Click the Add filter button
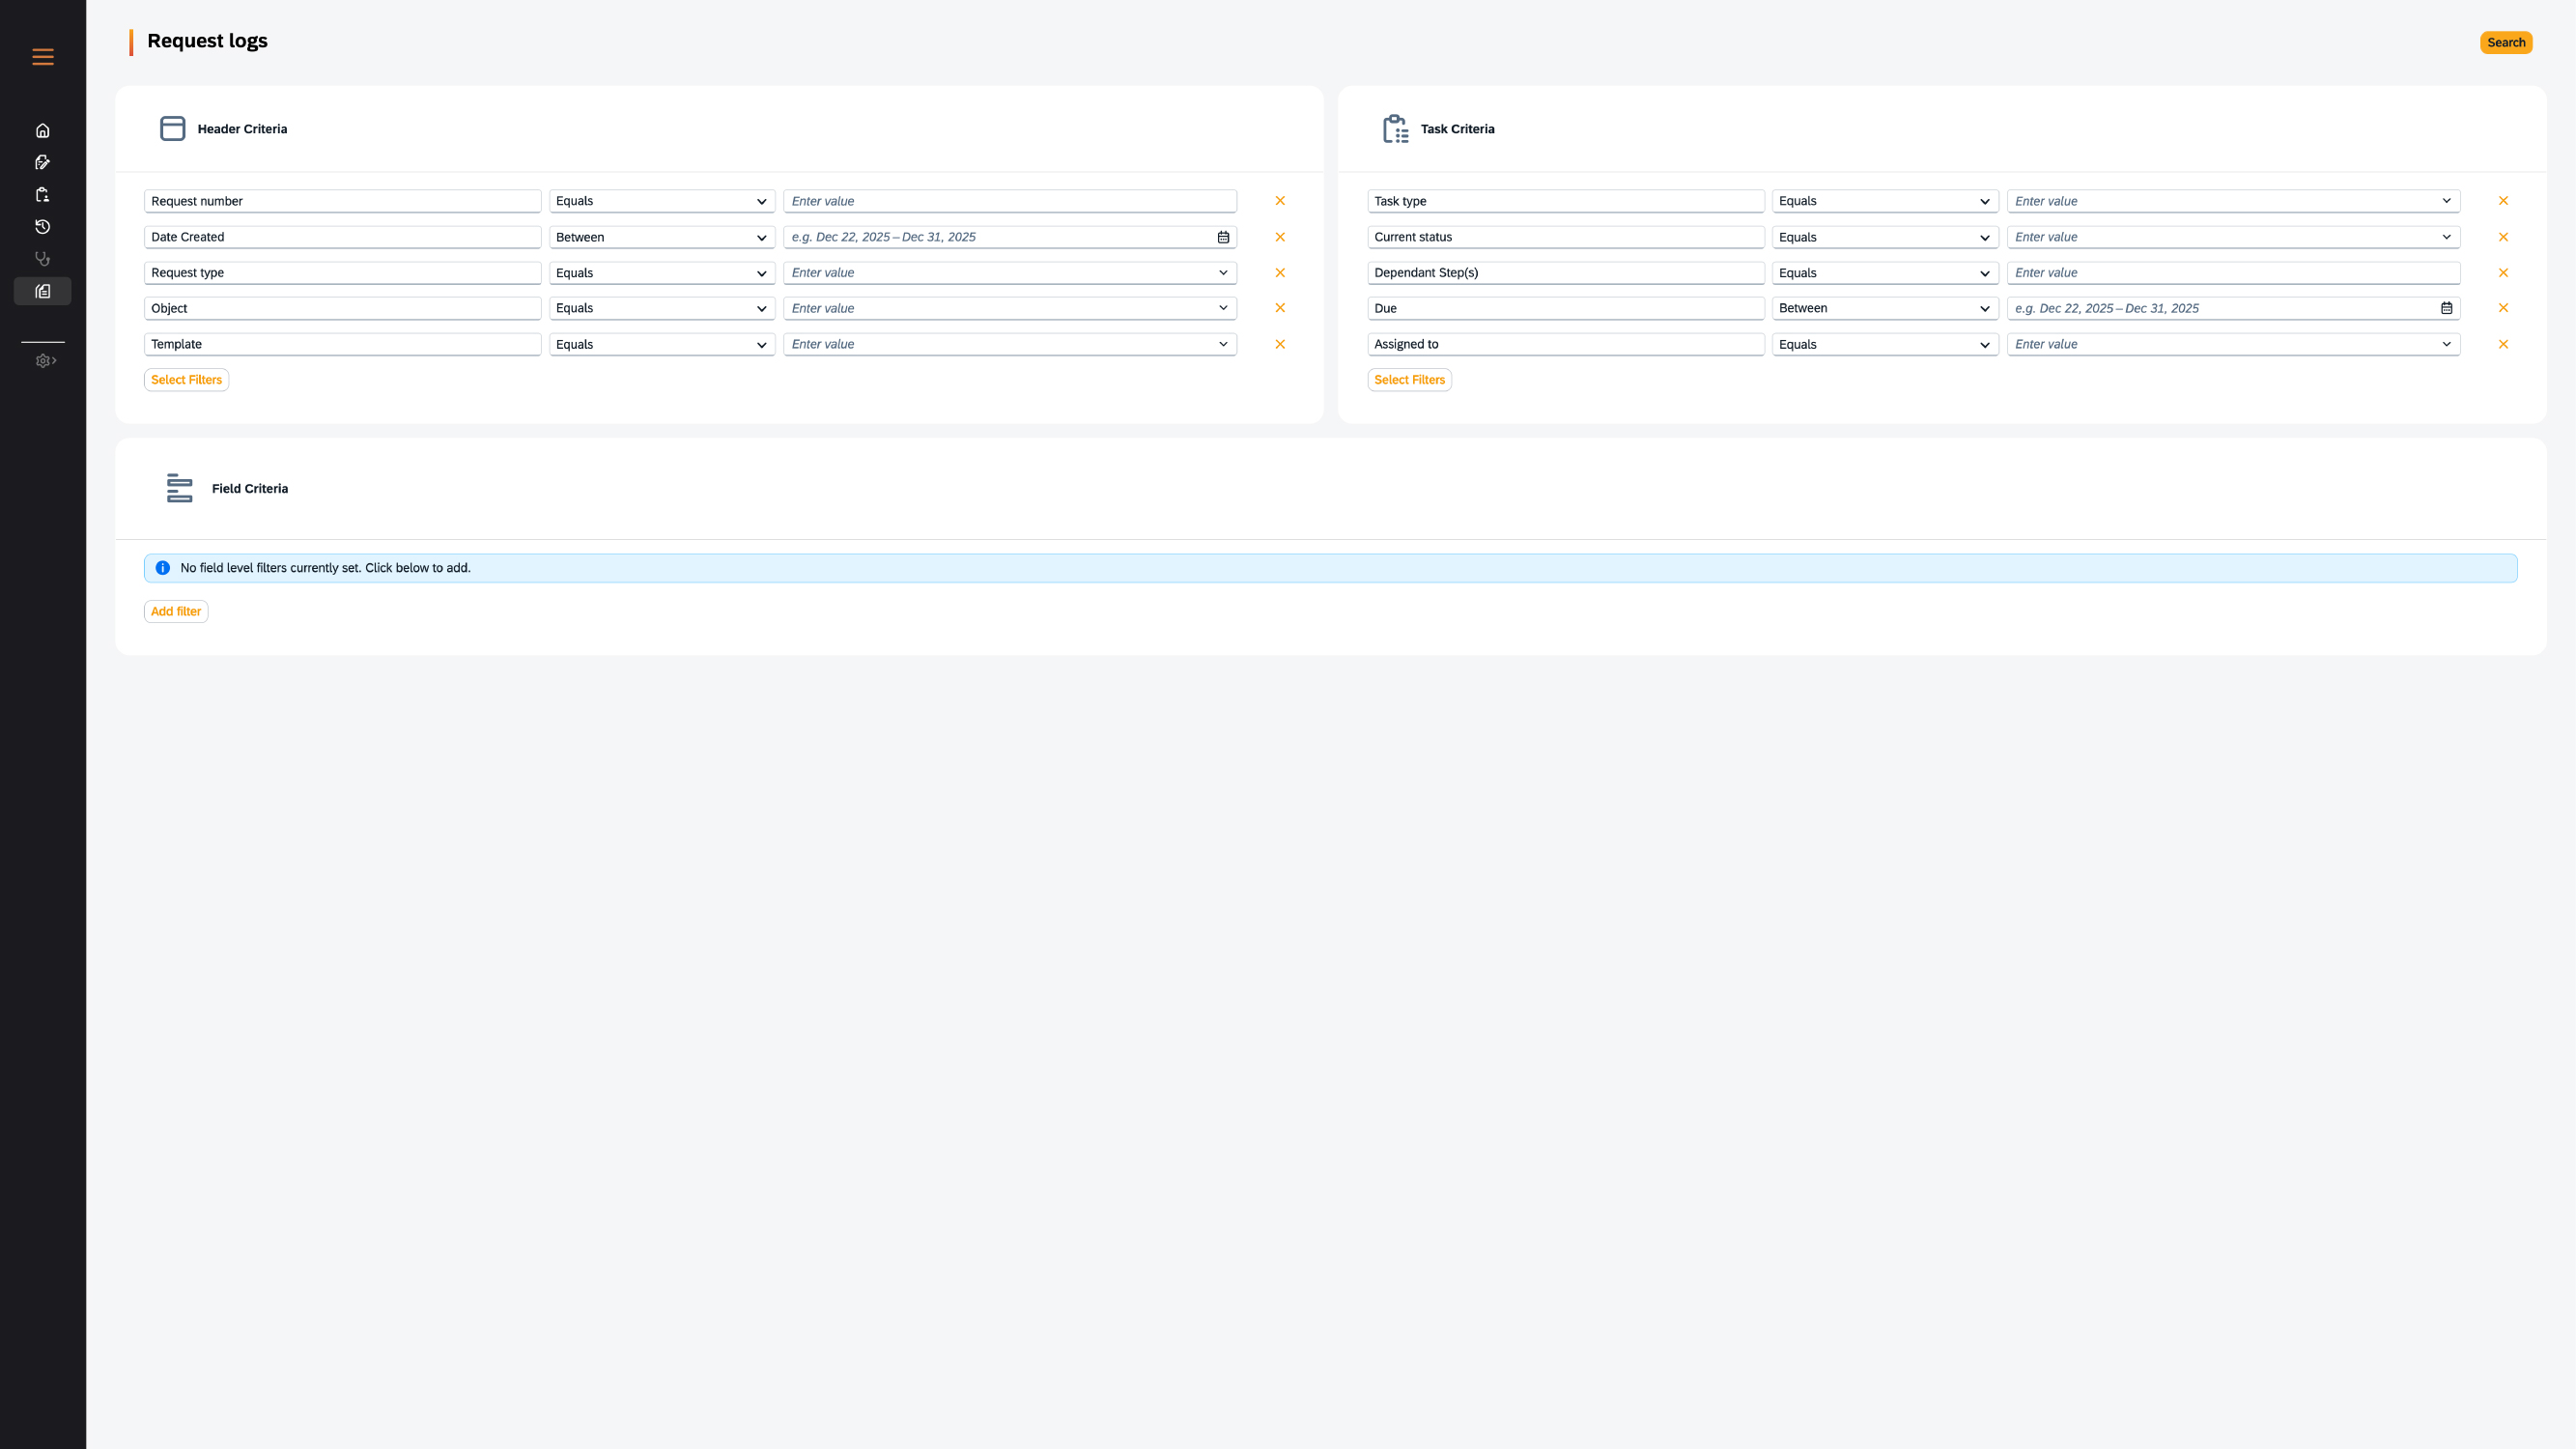This screenshot has width=2576, height=1449. click(x=176, y=612)
